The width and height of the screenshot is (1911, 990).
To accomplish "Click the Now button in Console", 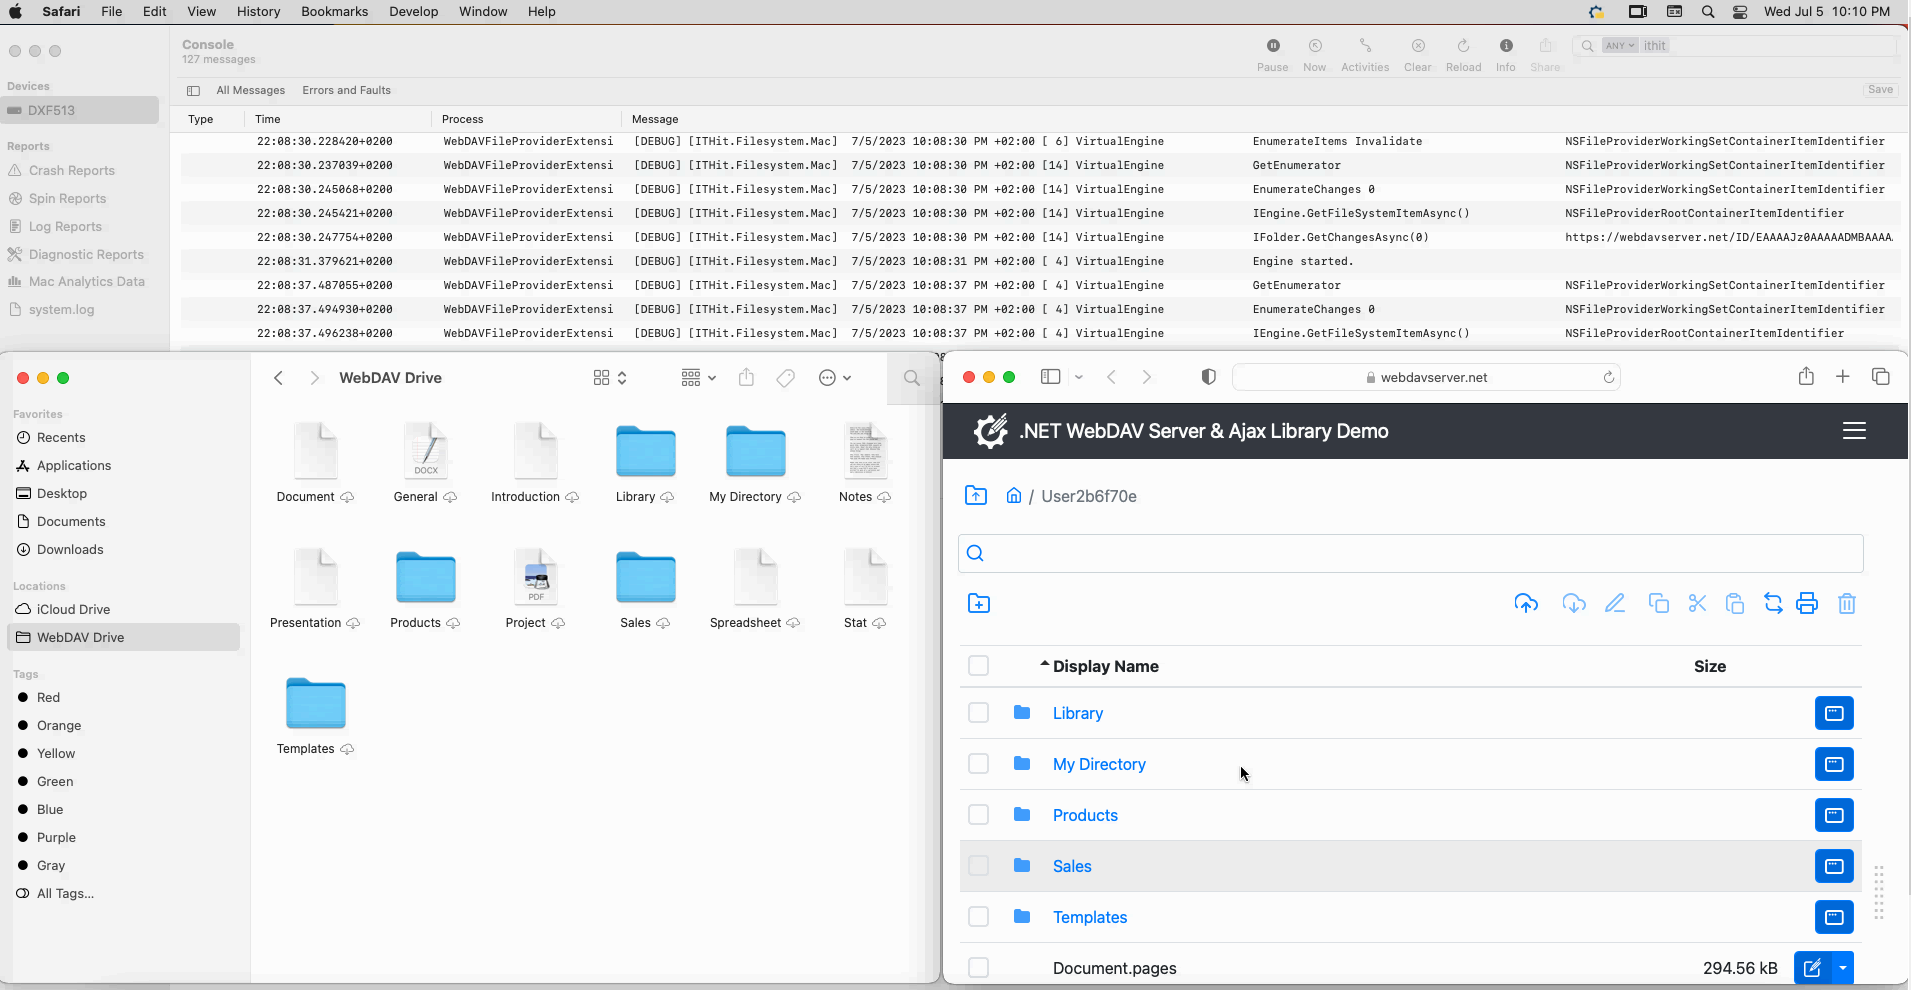I will pos(1315,55).
